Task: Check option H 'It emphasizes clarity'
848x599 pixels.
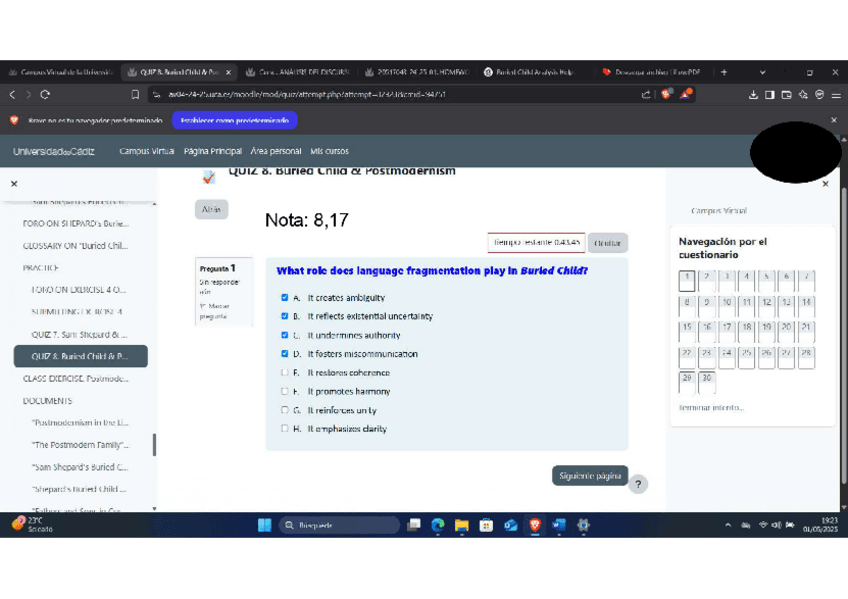Action: coord(285,429)
